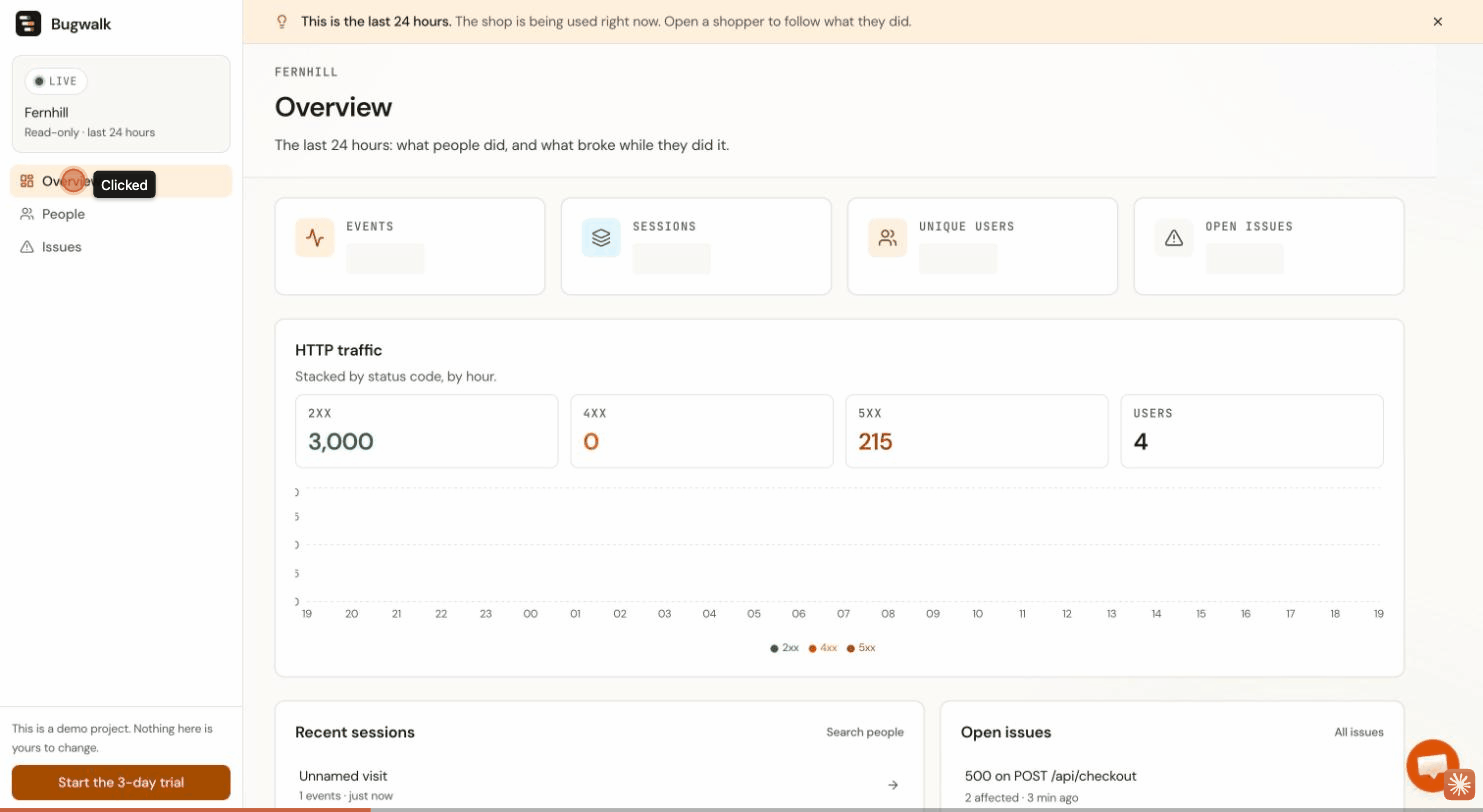The image size is (1483, 812).
Task: Toggle the 2xx legend series
Action: pyautogui.click(x=784, y=648)
